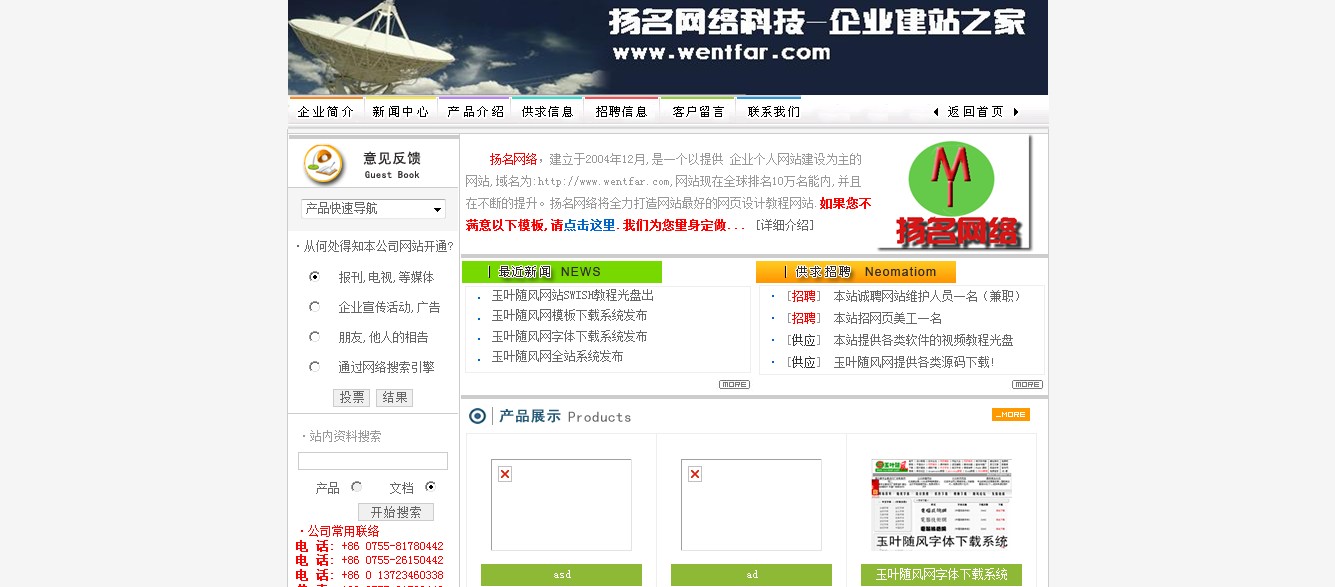Open the 联系我们 navigation item
This screenshot has width=1335, height=587.
[773, 111]
